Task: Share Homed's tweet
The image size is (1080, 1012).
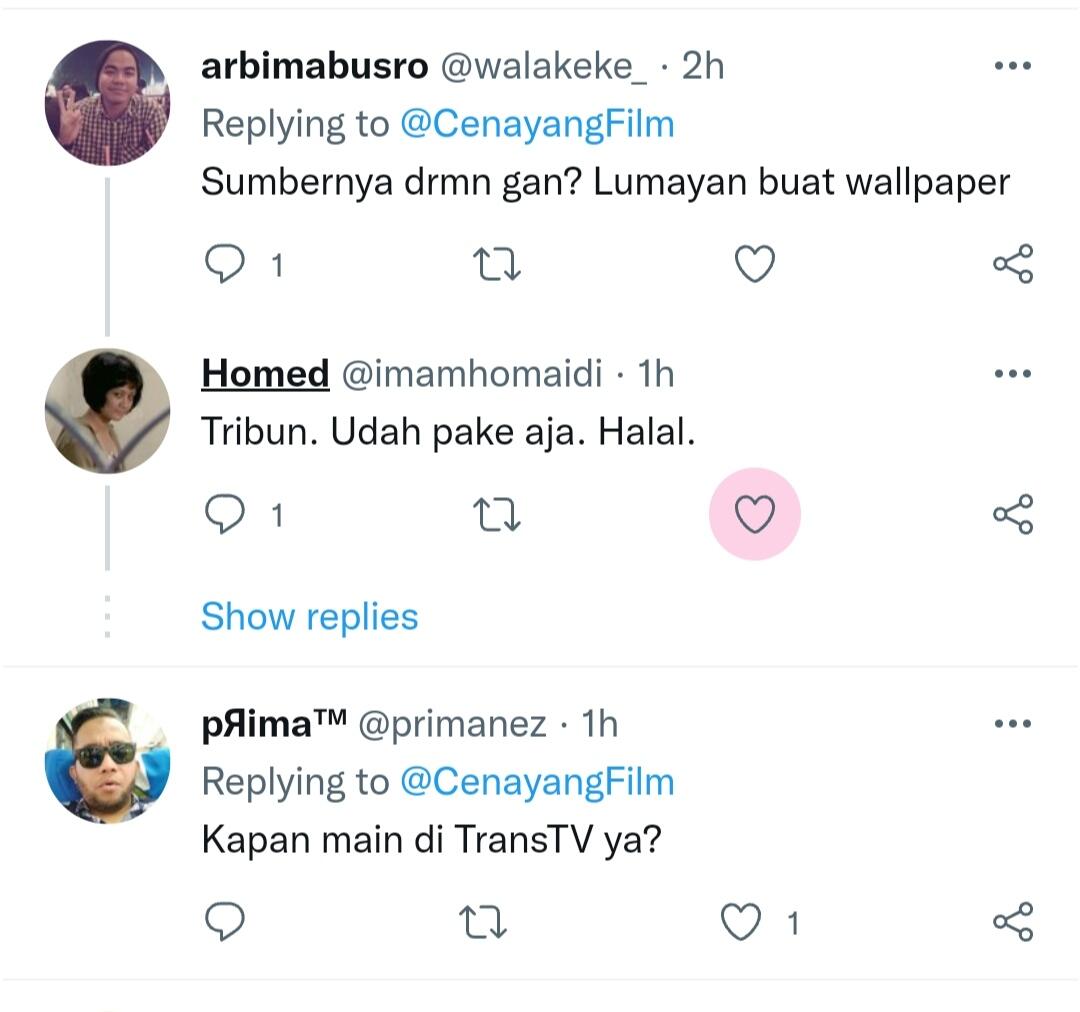Action: (x=1013, y=515)
